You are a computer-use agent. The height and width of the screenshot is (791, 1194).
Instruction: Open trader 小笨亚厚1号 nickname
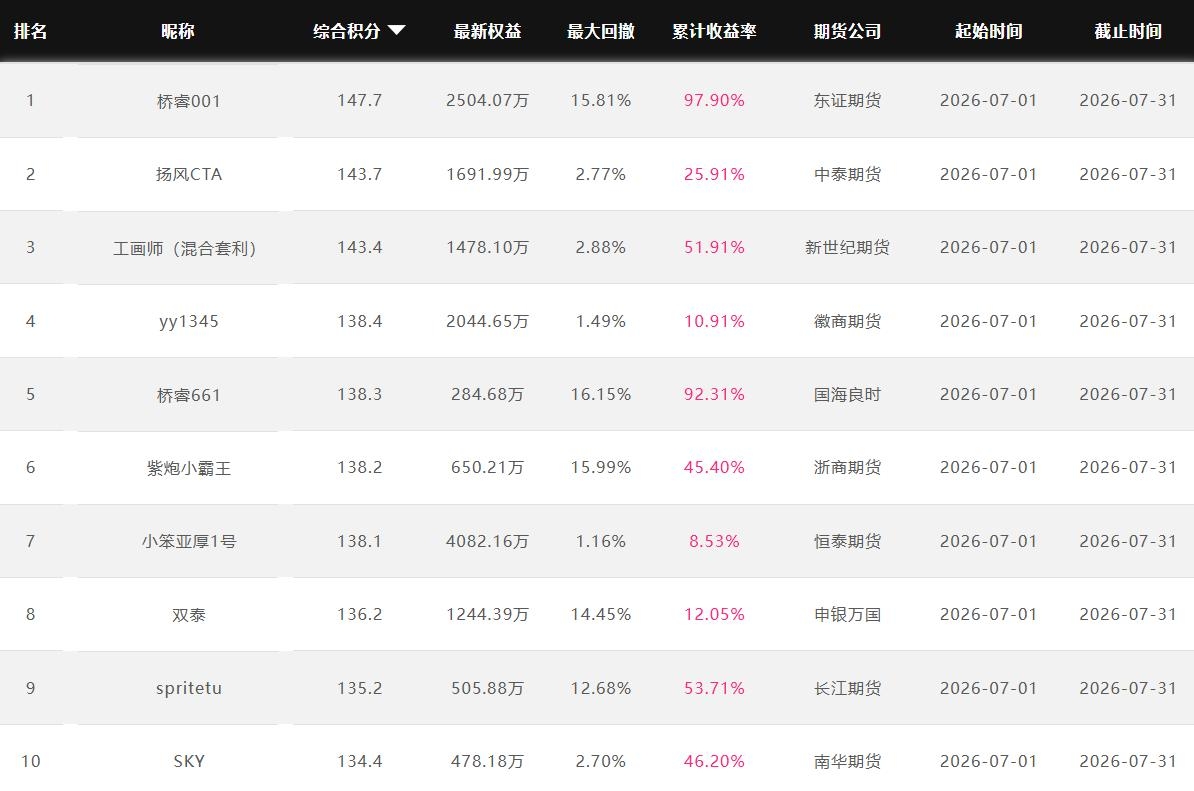[x=189, y=541]
